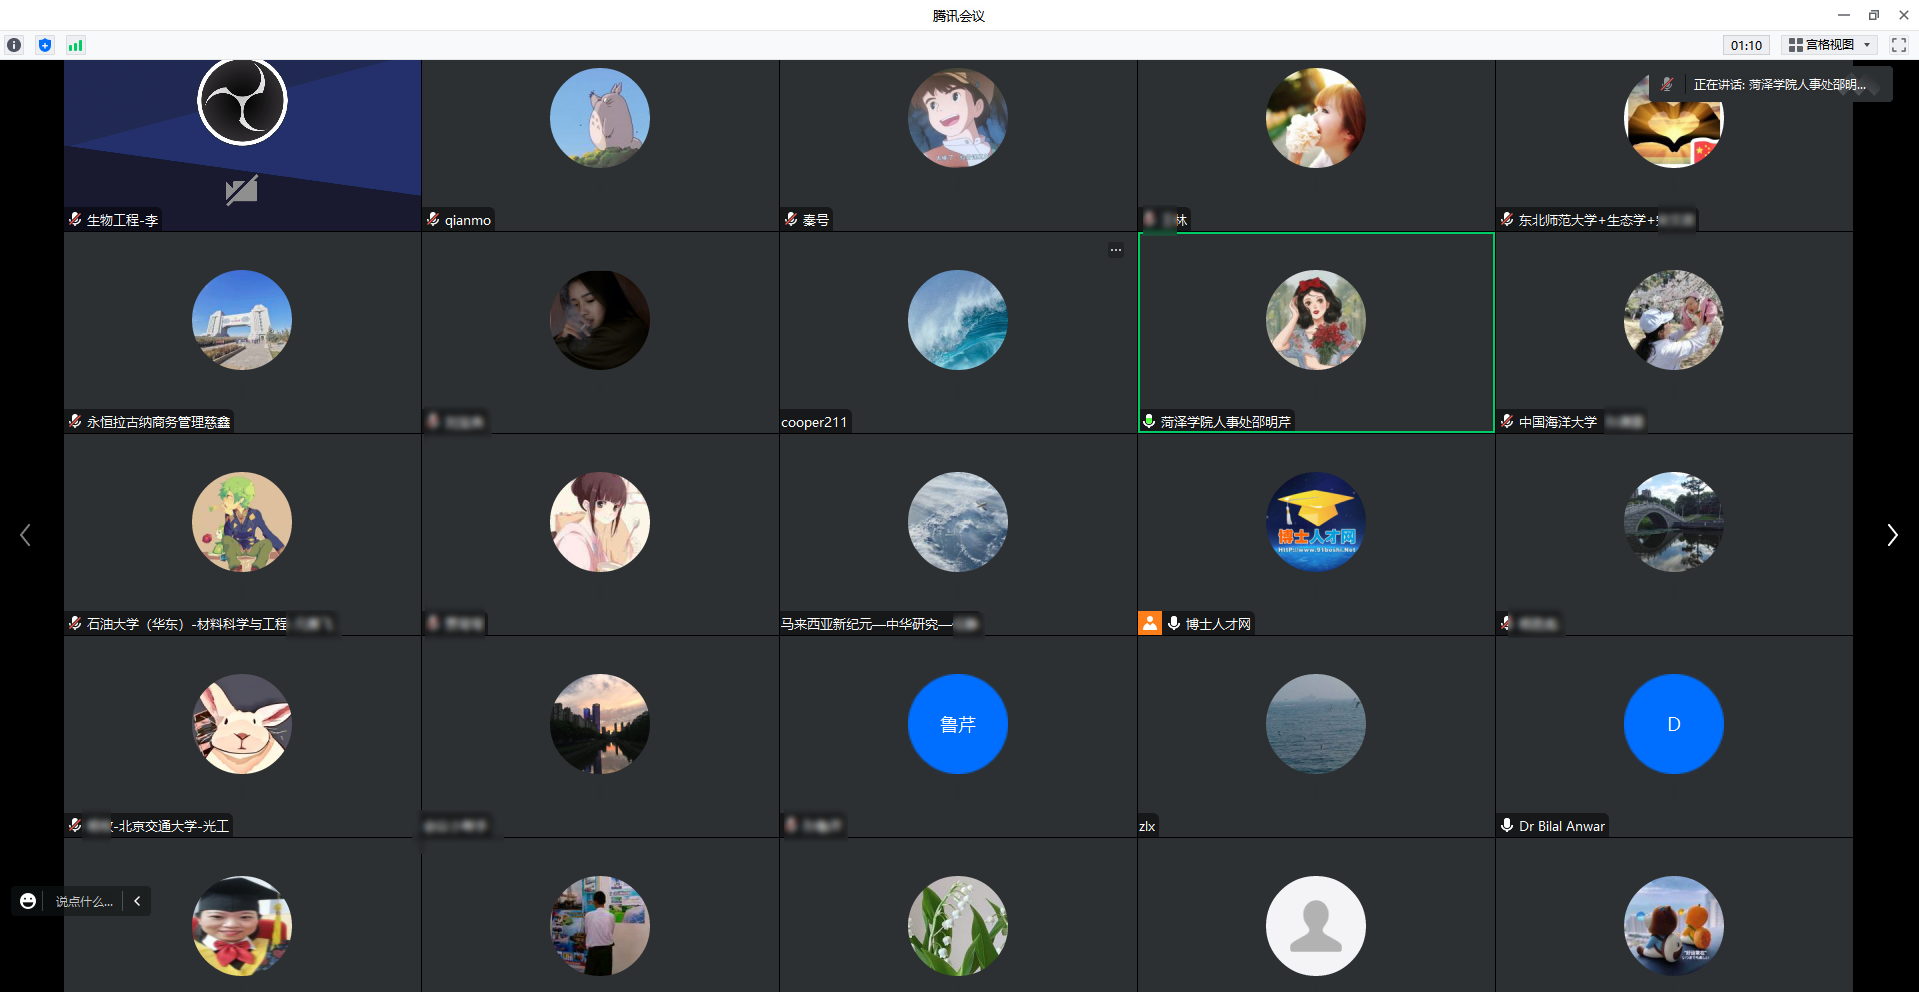
Task: Select the OBS logo avatar tile
Action: pyautogui.click(x=242, y=101)
